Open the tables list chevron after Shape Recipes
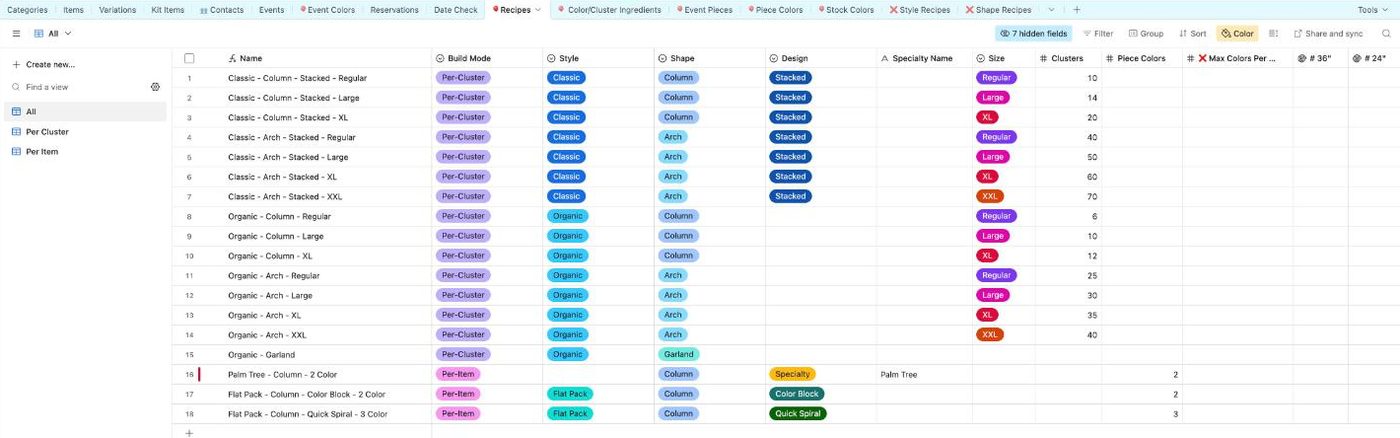The image size is (1400, 438). 1051,10
